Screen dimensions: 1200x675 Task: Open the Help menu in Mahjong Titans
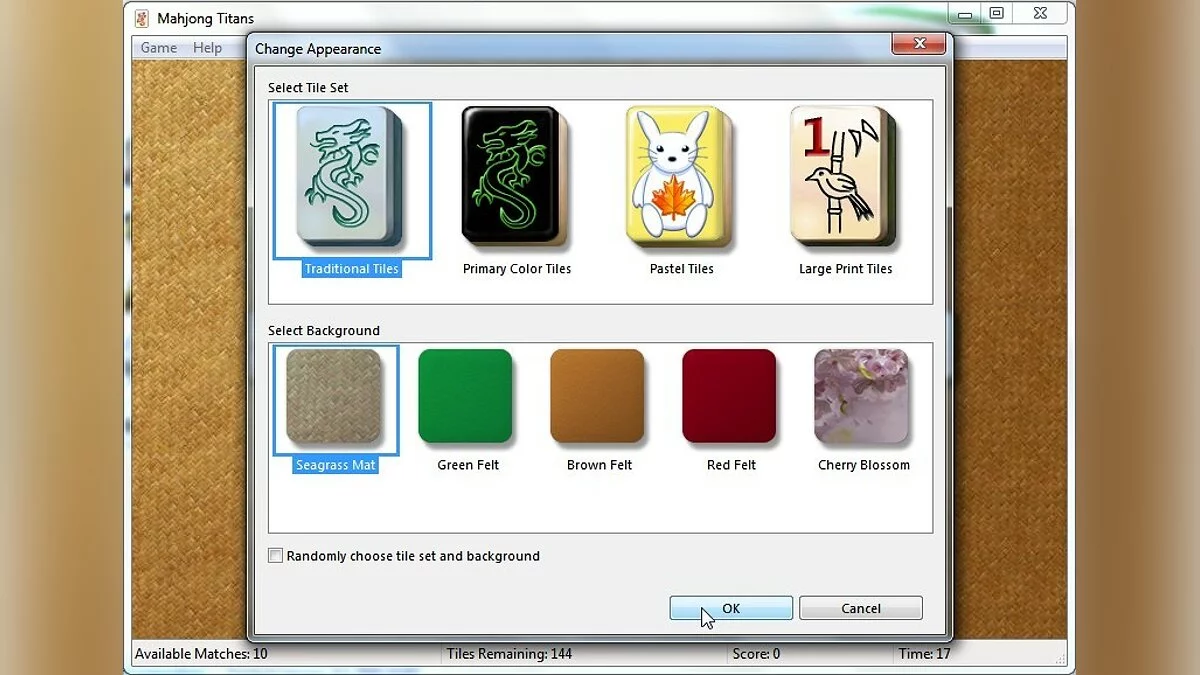tap(208, 48)
